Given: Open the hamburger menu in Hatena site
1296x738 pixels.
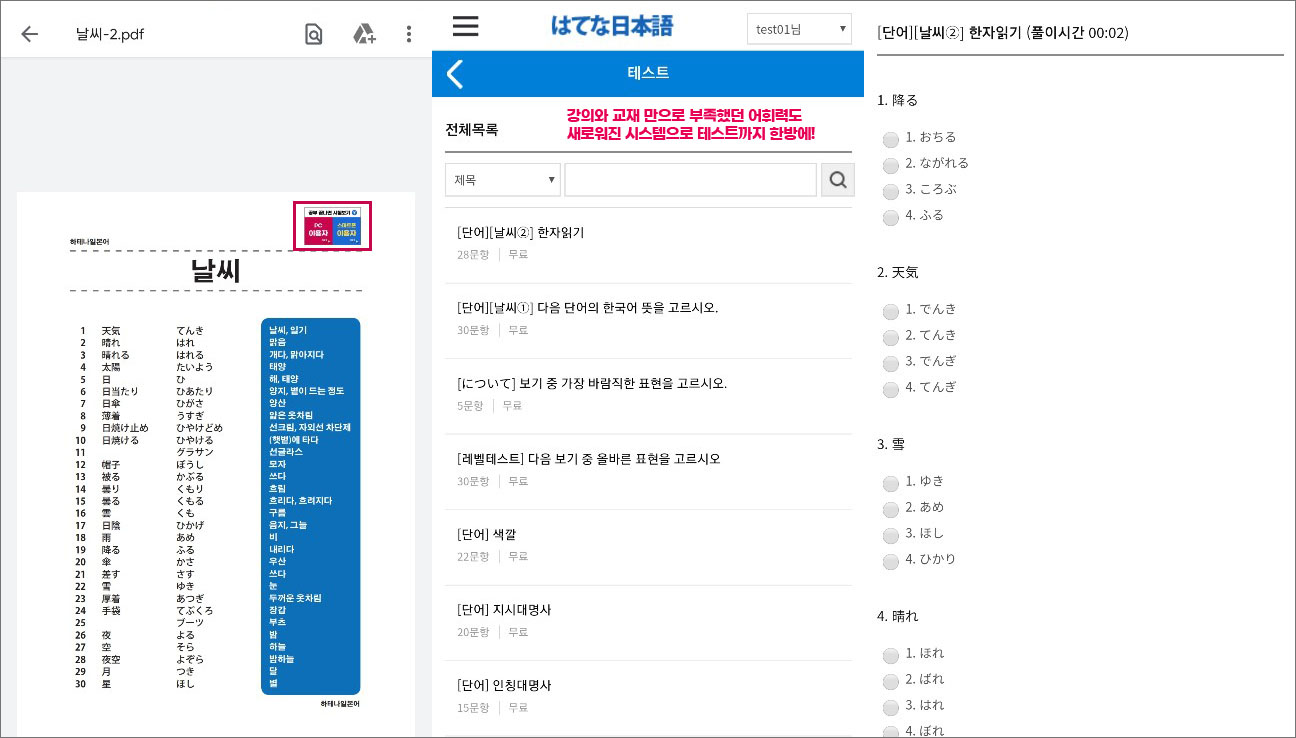Looking at the screenshot, I should (x=466, y=26).
